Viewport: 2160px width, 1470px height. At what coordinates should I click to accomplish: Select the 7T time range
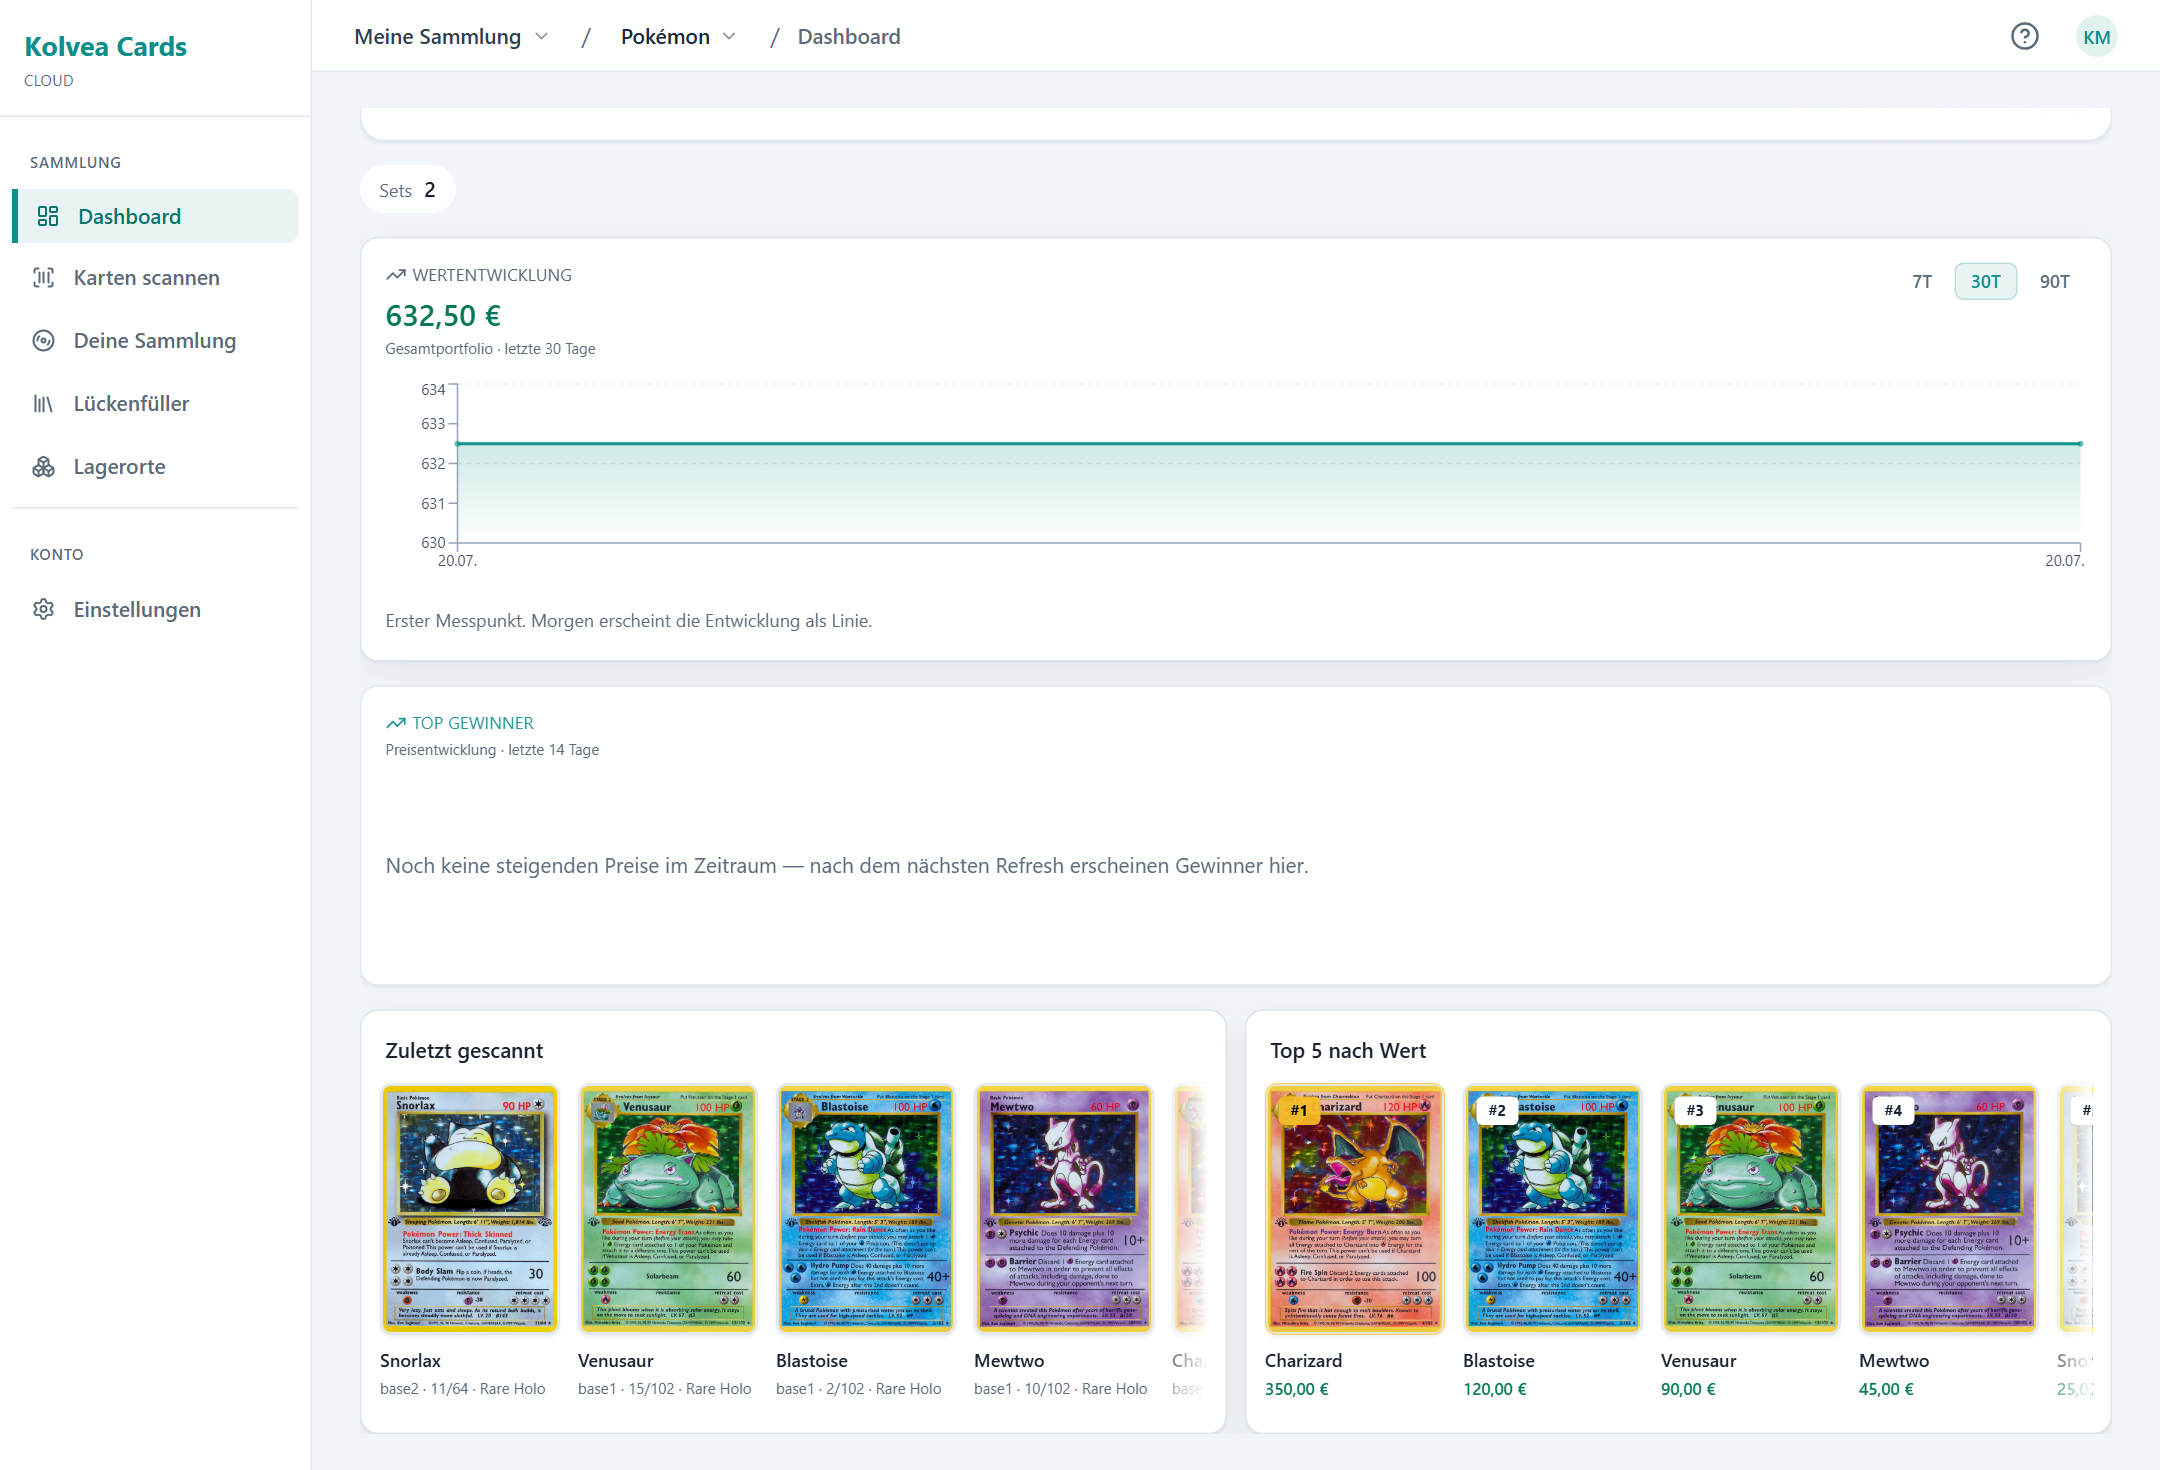coord(1922,282)
